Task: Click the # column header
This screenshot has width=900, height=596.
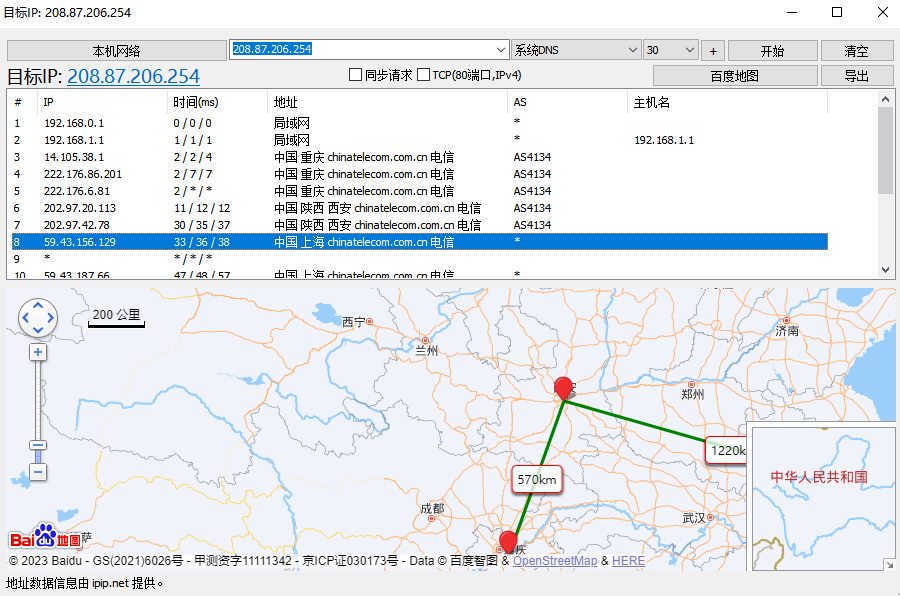Action: 23,102
